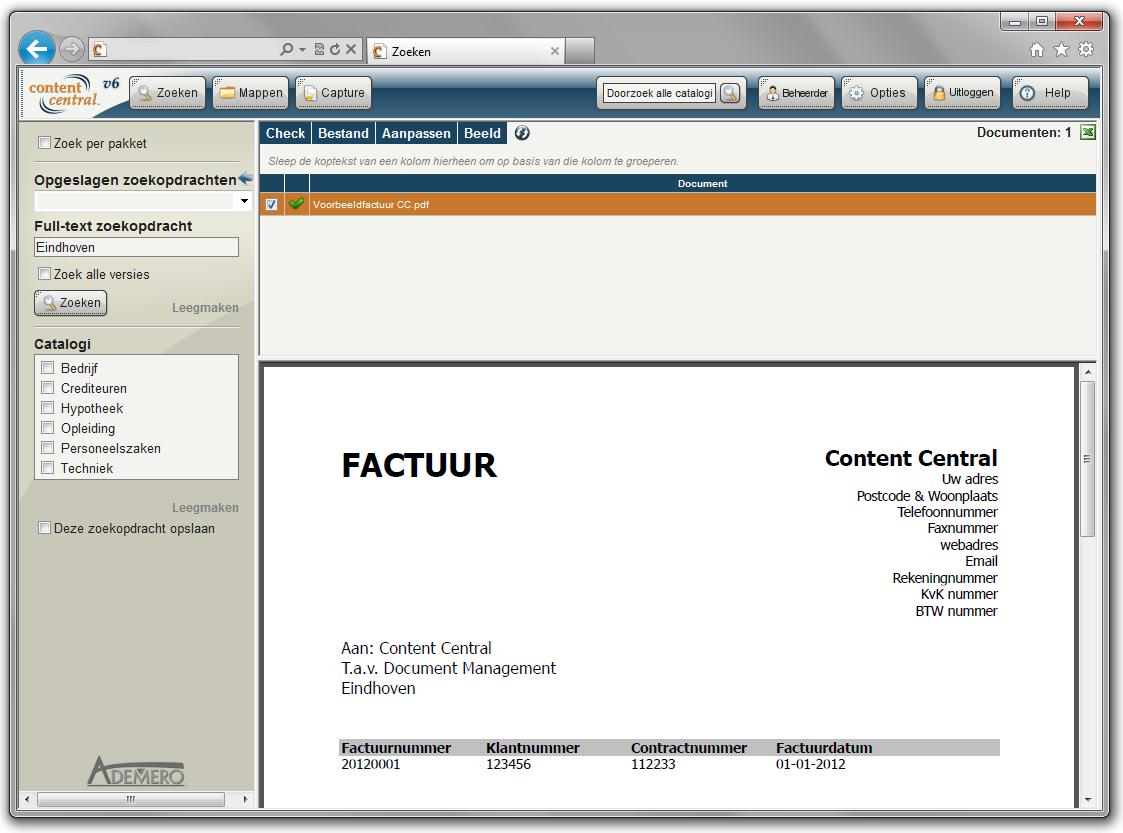Sort by the Document column header

pos(702,183)
